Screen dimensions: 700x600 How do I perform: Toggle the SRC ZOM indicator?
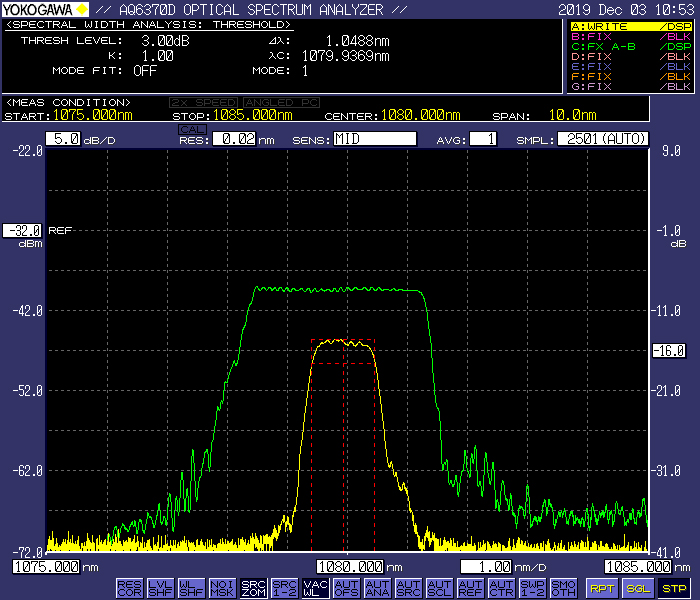[253, 588]
